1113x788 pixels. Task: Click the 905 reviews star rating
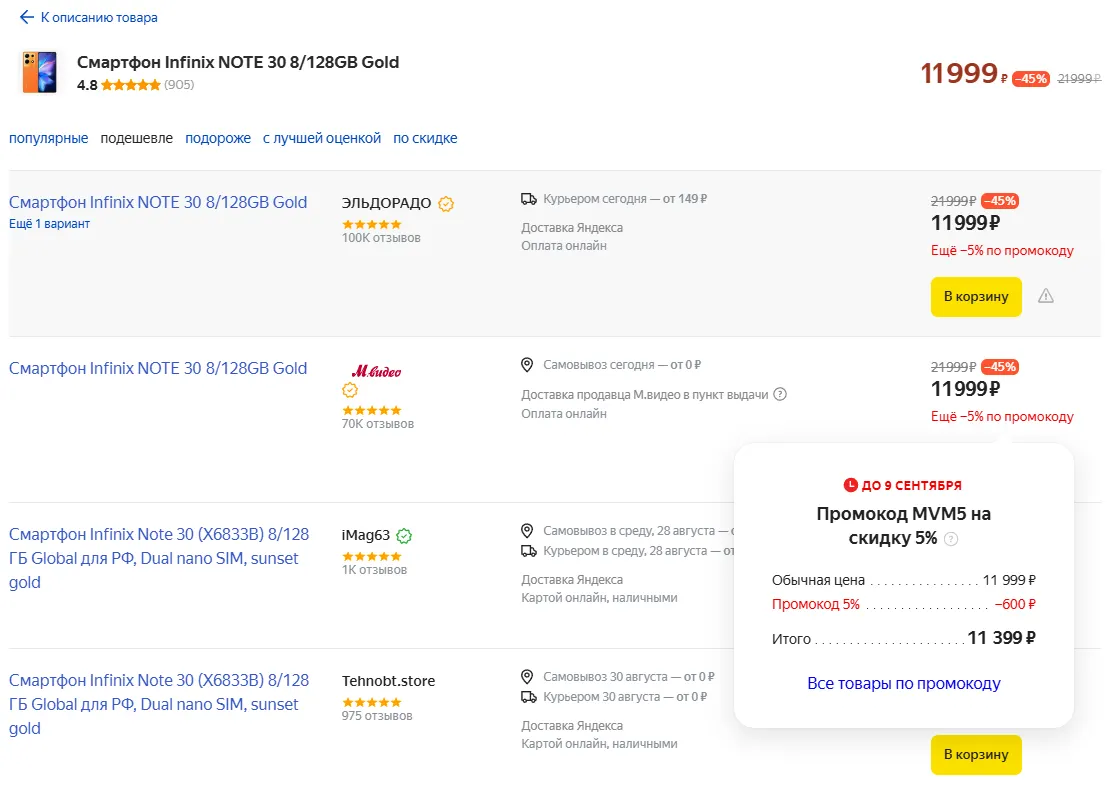coord(130,86)
